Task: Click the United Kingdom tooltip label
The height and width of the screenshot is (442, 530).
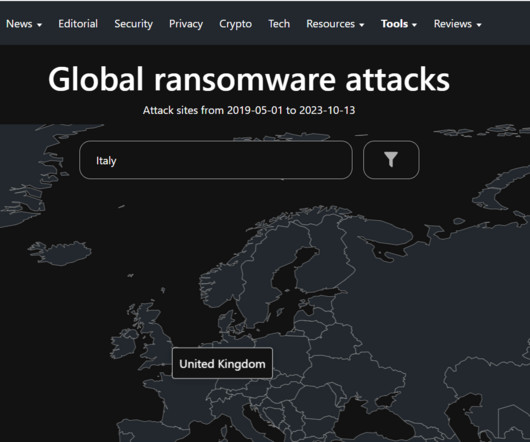Action: coord(222,363)
